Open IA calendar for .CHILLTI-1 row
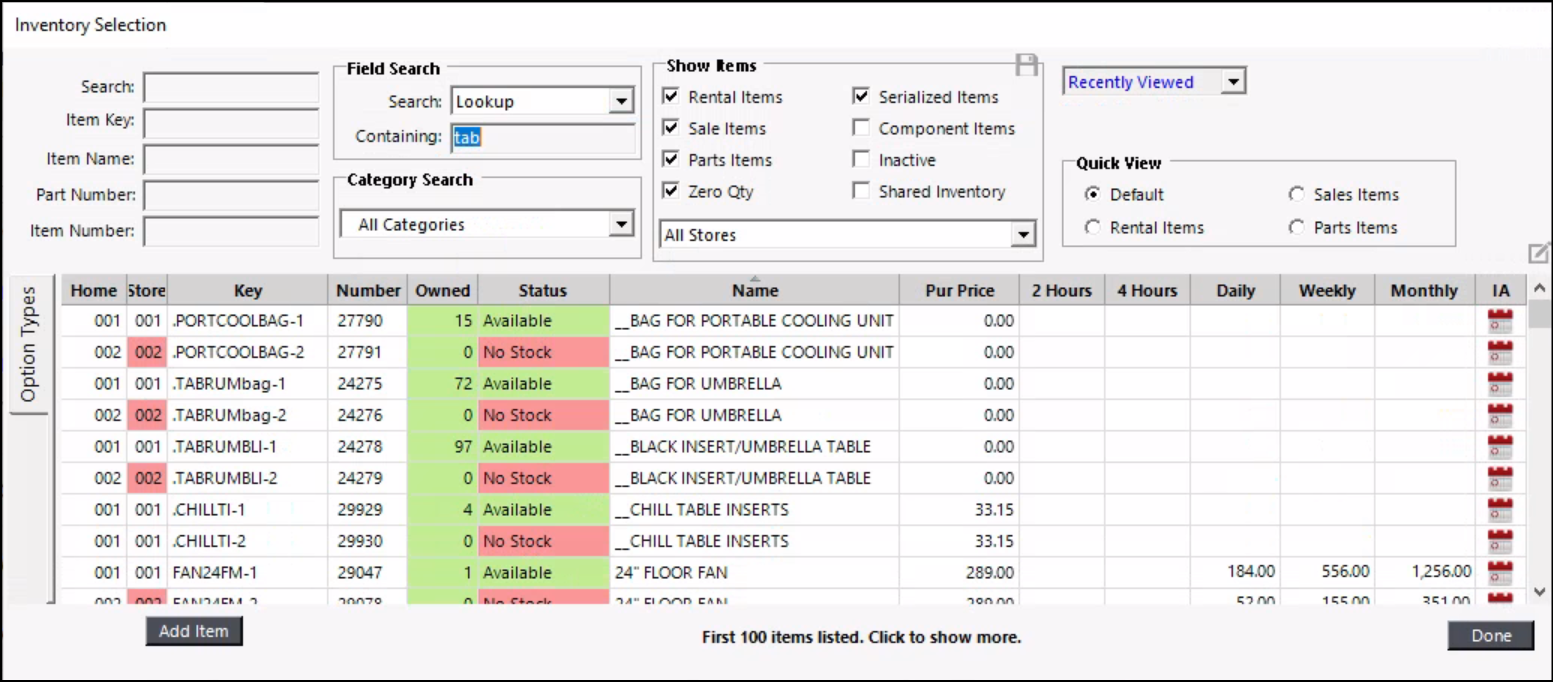The width and height of the screenshot is (1553, 682). point(1500,510)
